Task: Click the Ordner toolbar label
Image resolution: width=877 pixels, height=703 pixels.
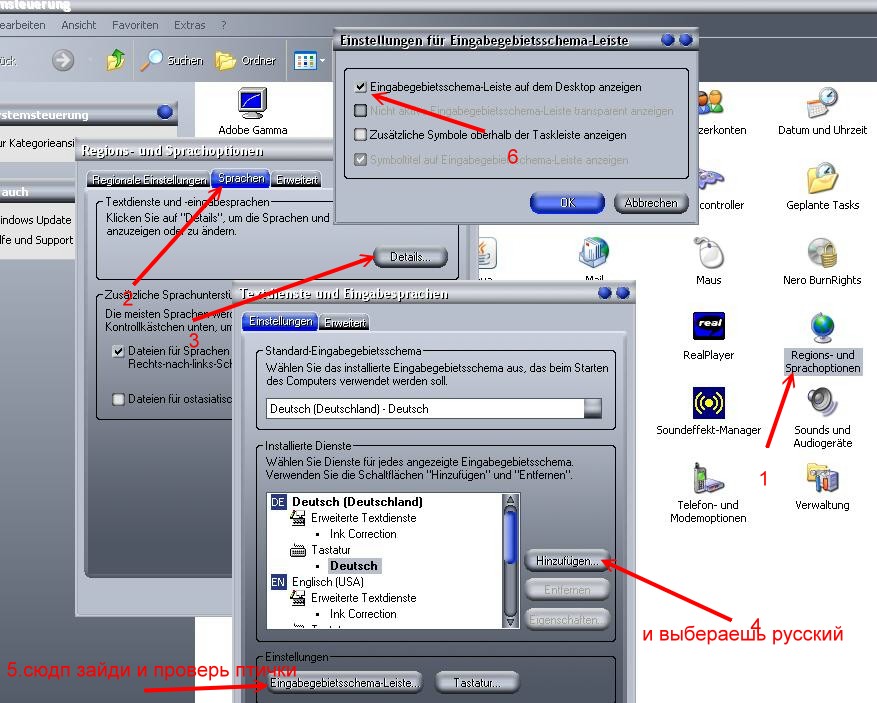Action: point(258,60)
